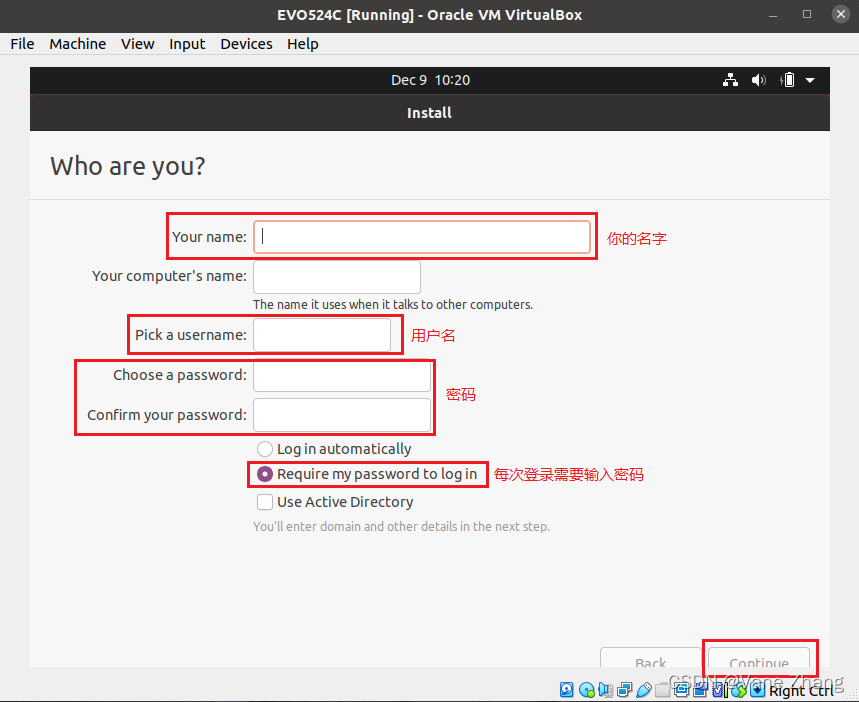Open the File menu
Viewport: 859px width, 702px height.
(22, 44)
